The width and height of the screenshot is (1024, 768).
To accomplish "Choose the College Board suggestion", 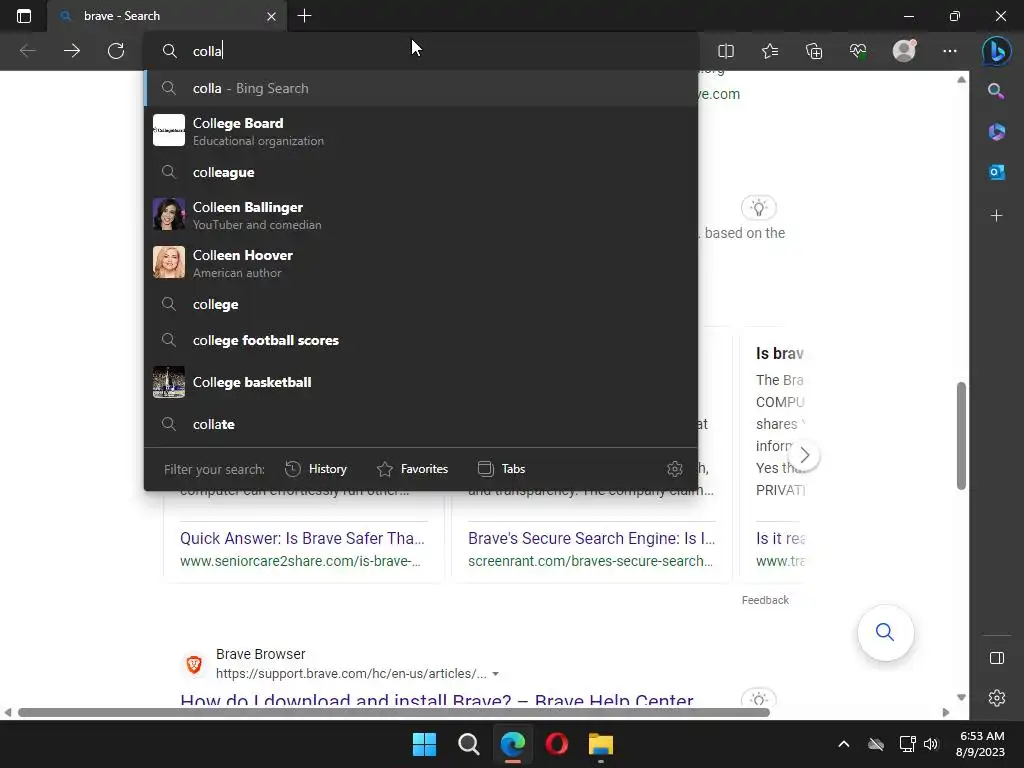I will pos(421,131).
